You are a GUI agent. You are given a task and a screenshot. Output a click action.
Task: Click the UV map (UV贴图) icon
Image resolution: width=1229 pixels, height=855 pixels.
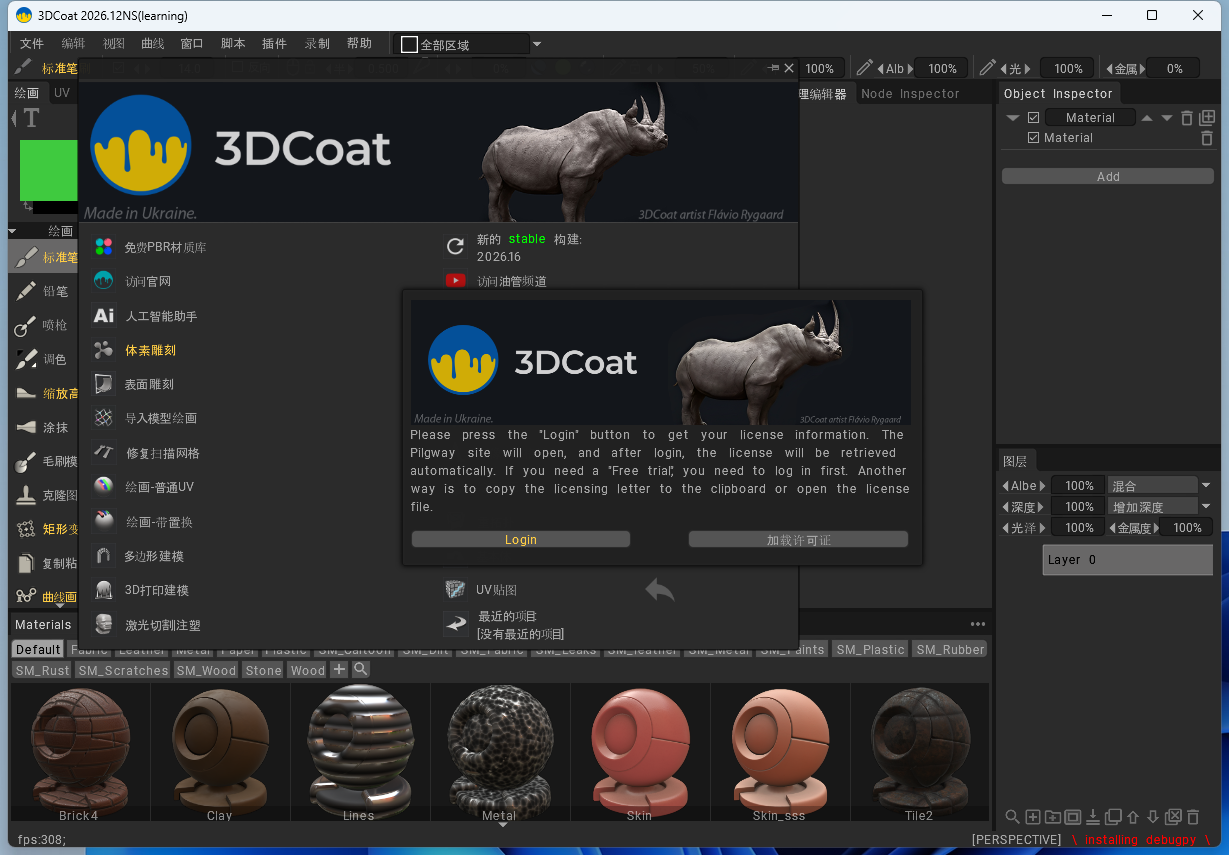click(456, 589)
